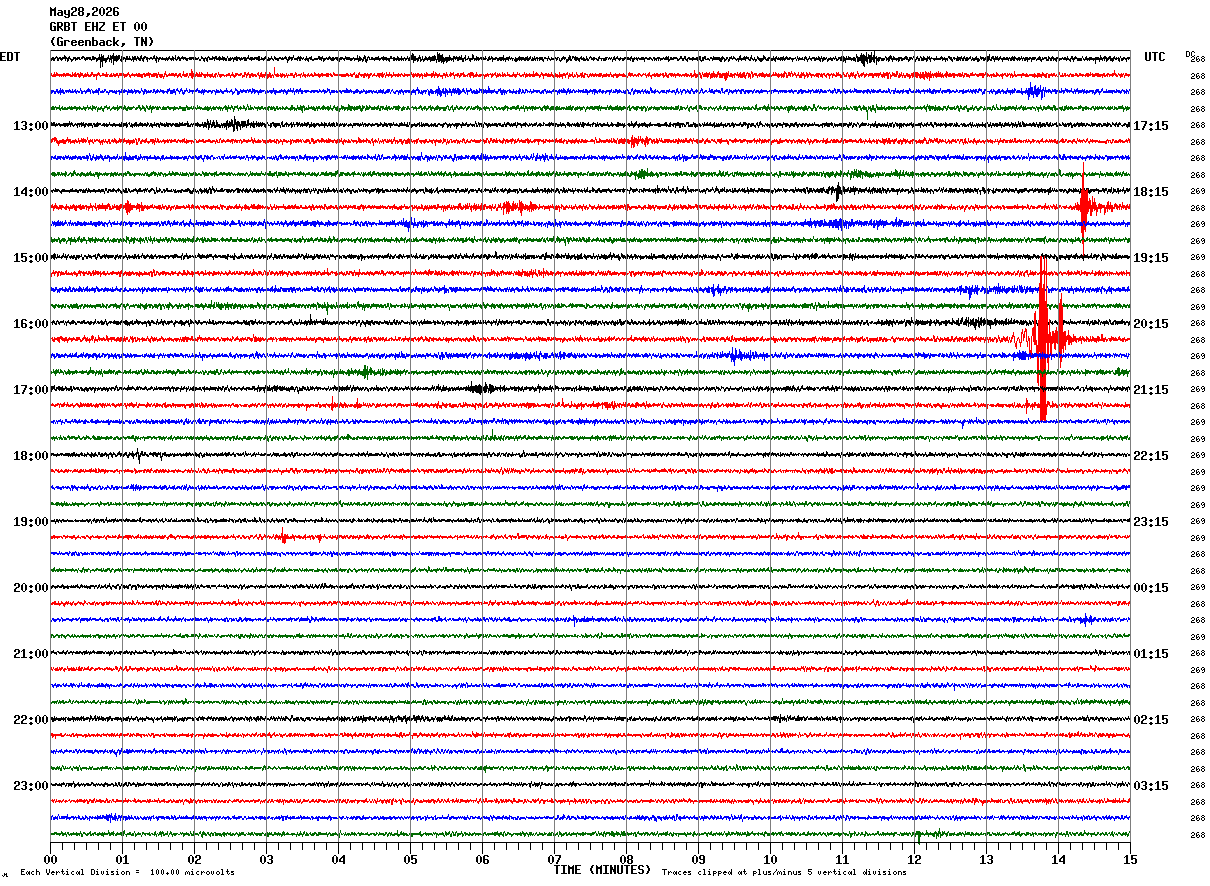Select minute 15 tick label on time axis
The width and height of the screenshot is (1210, 886).
click(x=1130, y=859)
